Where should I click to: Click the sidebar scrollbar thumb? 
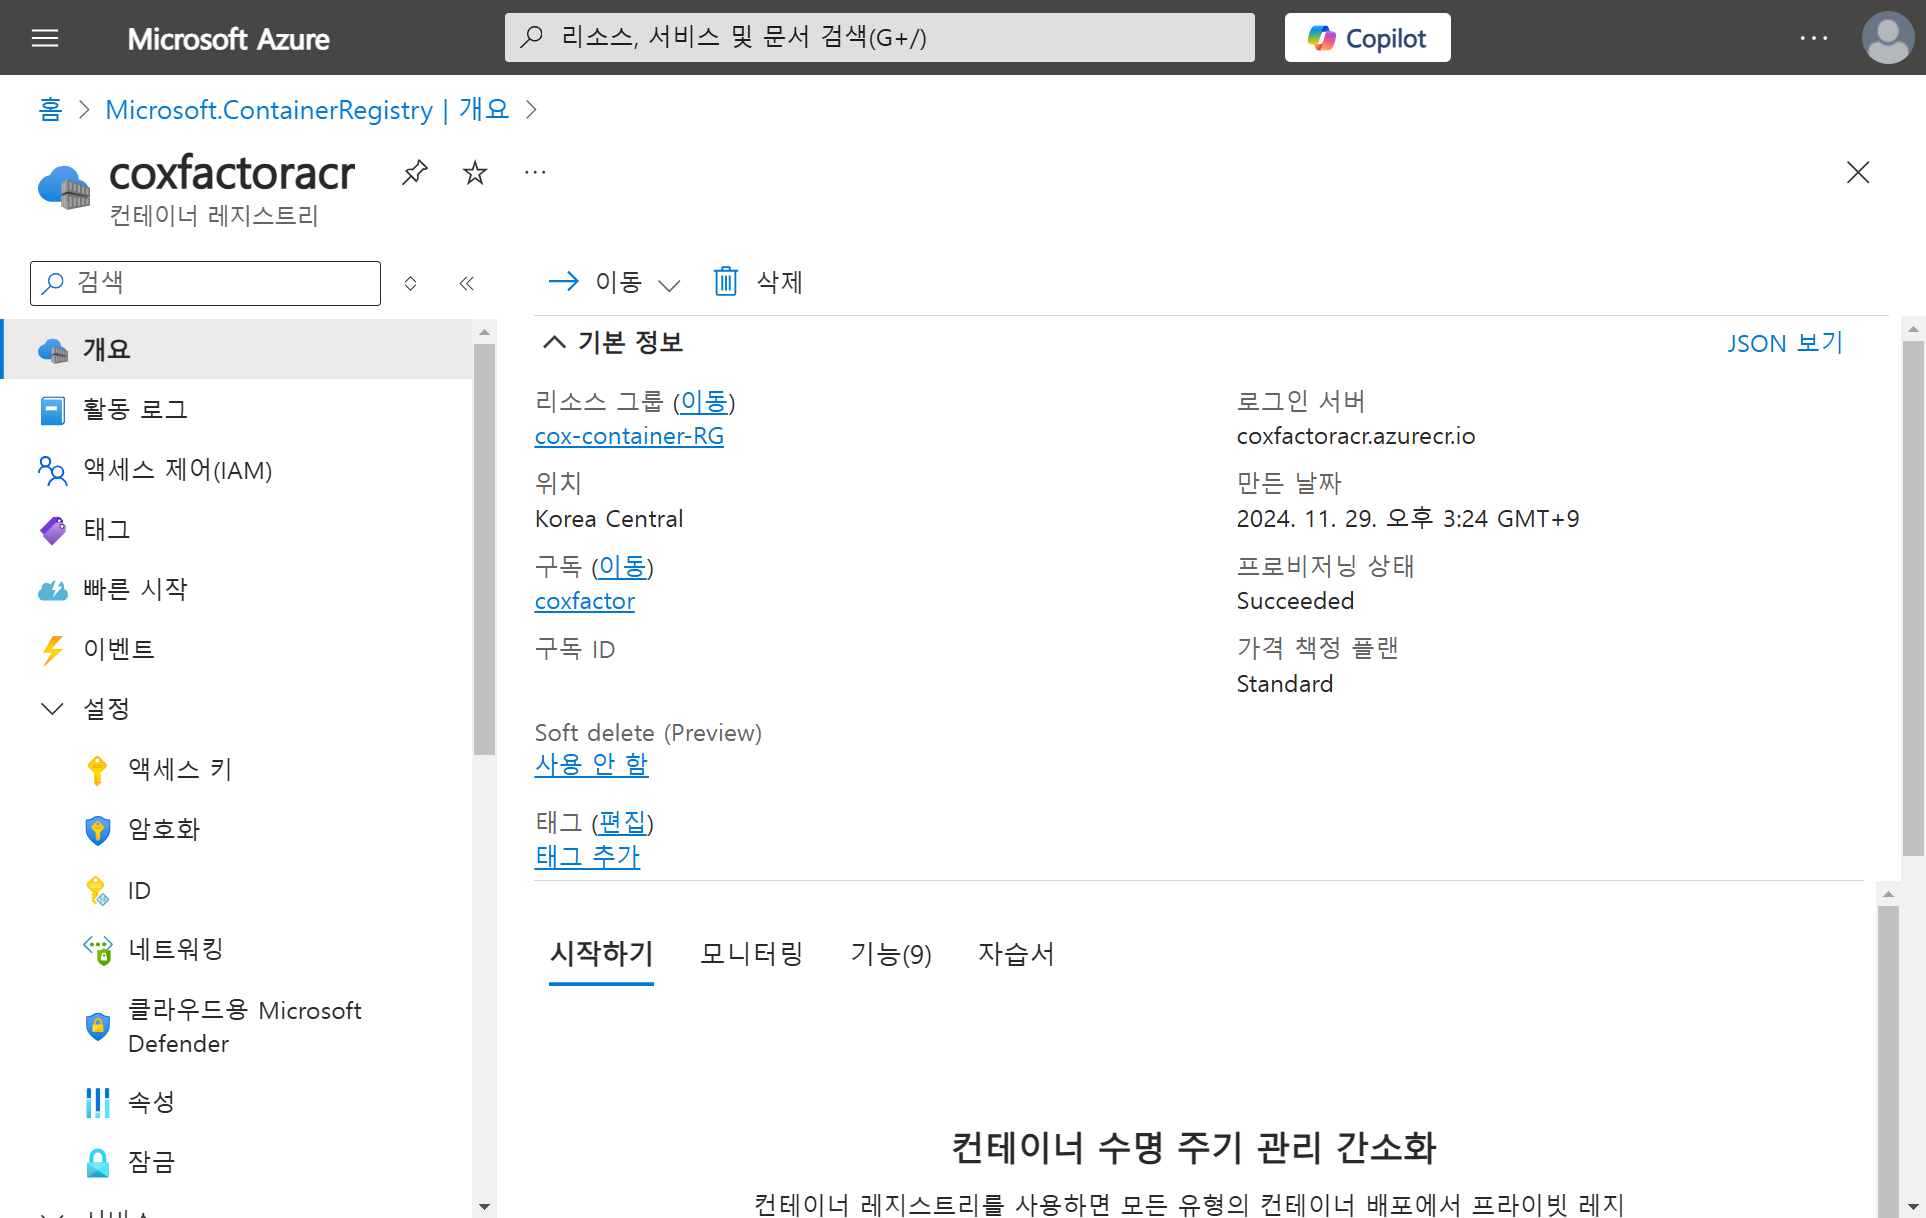(484, 550)
